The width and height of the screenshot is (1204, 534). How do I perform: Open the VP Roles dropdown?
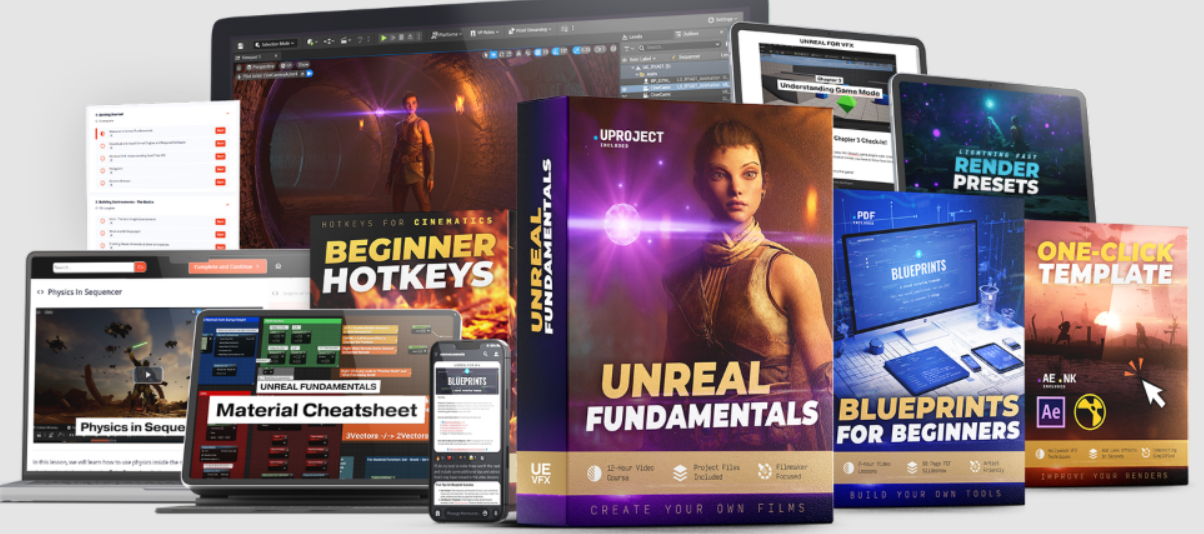pyautogui.click(x=485, y=33)
